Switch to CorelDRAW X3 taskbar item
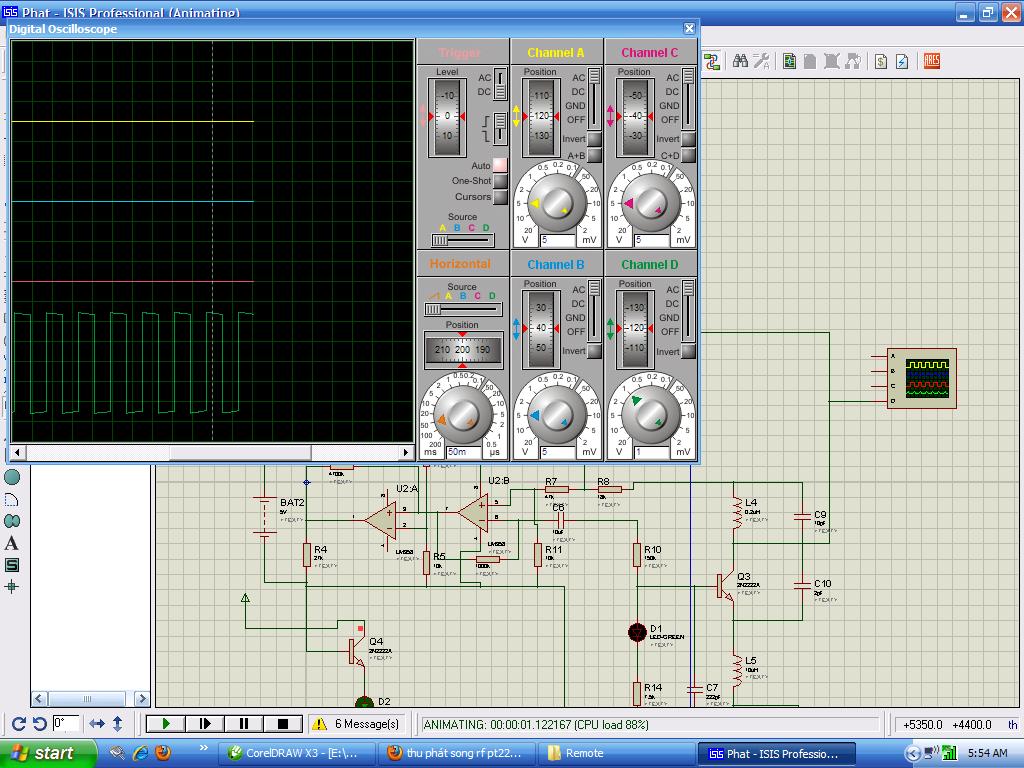The width and height of the screenshot is (1024, 768). (x=298, y=753)
